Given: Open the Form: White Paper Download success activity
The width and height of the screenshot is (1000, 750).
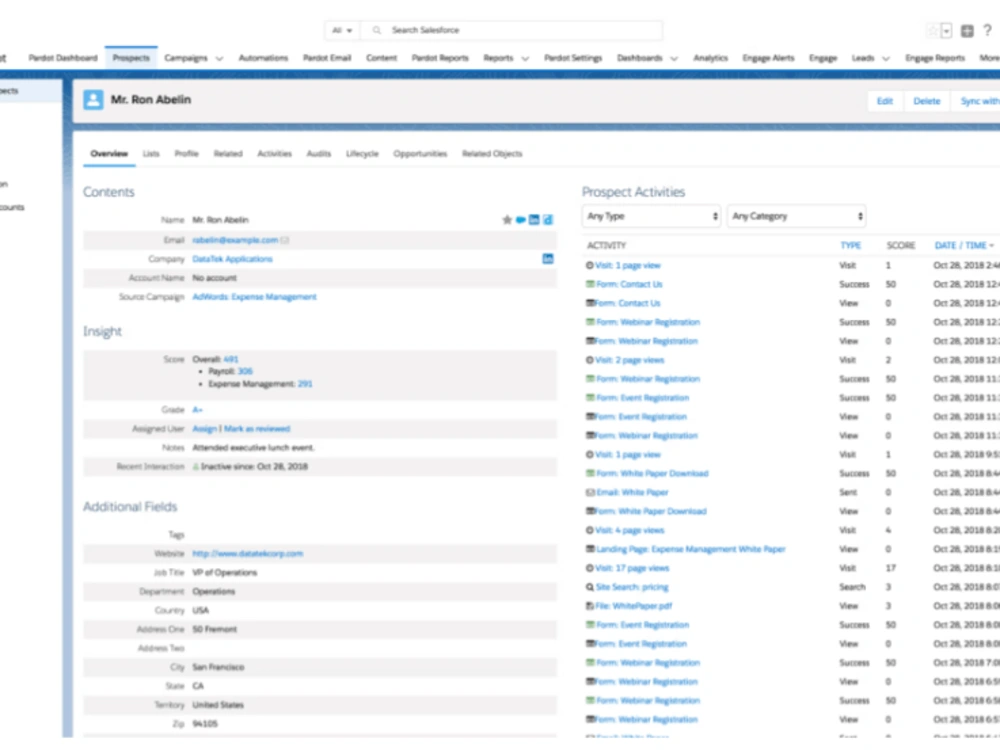Looking at the screenshot, I should [652, 474].
